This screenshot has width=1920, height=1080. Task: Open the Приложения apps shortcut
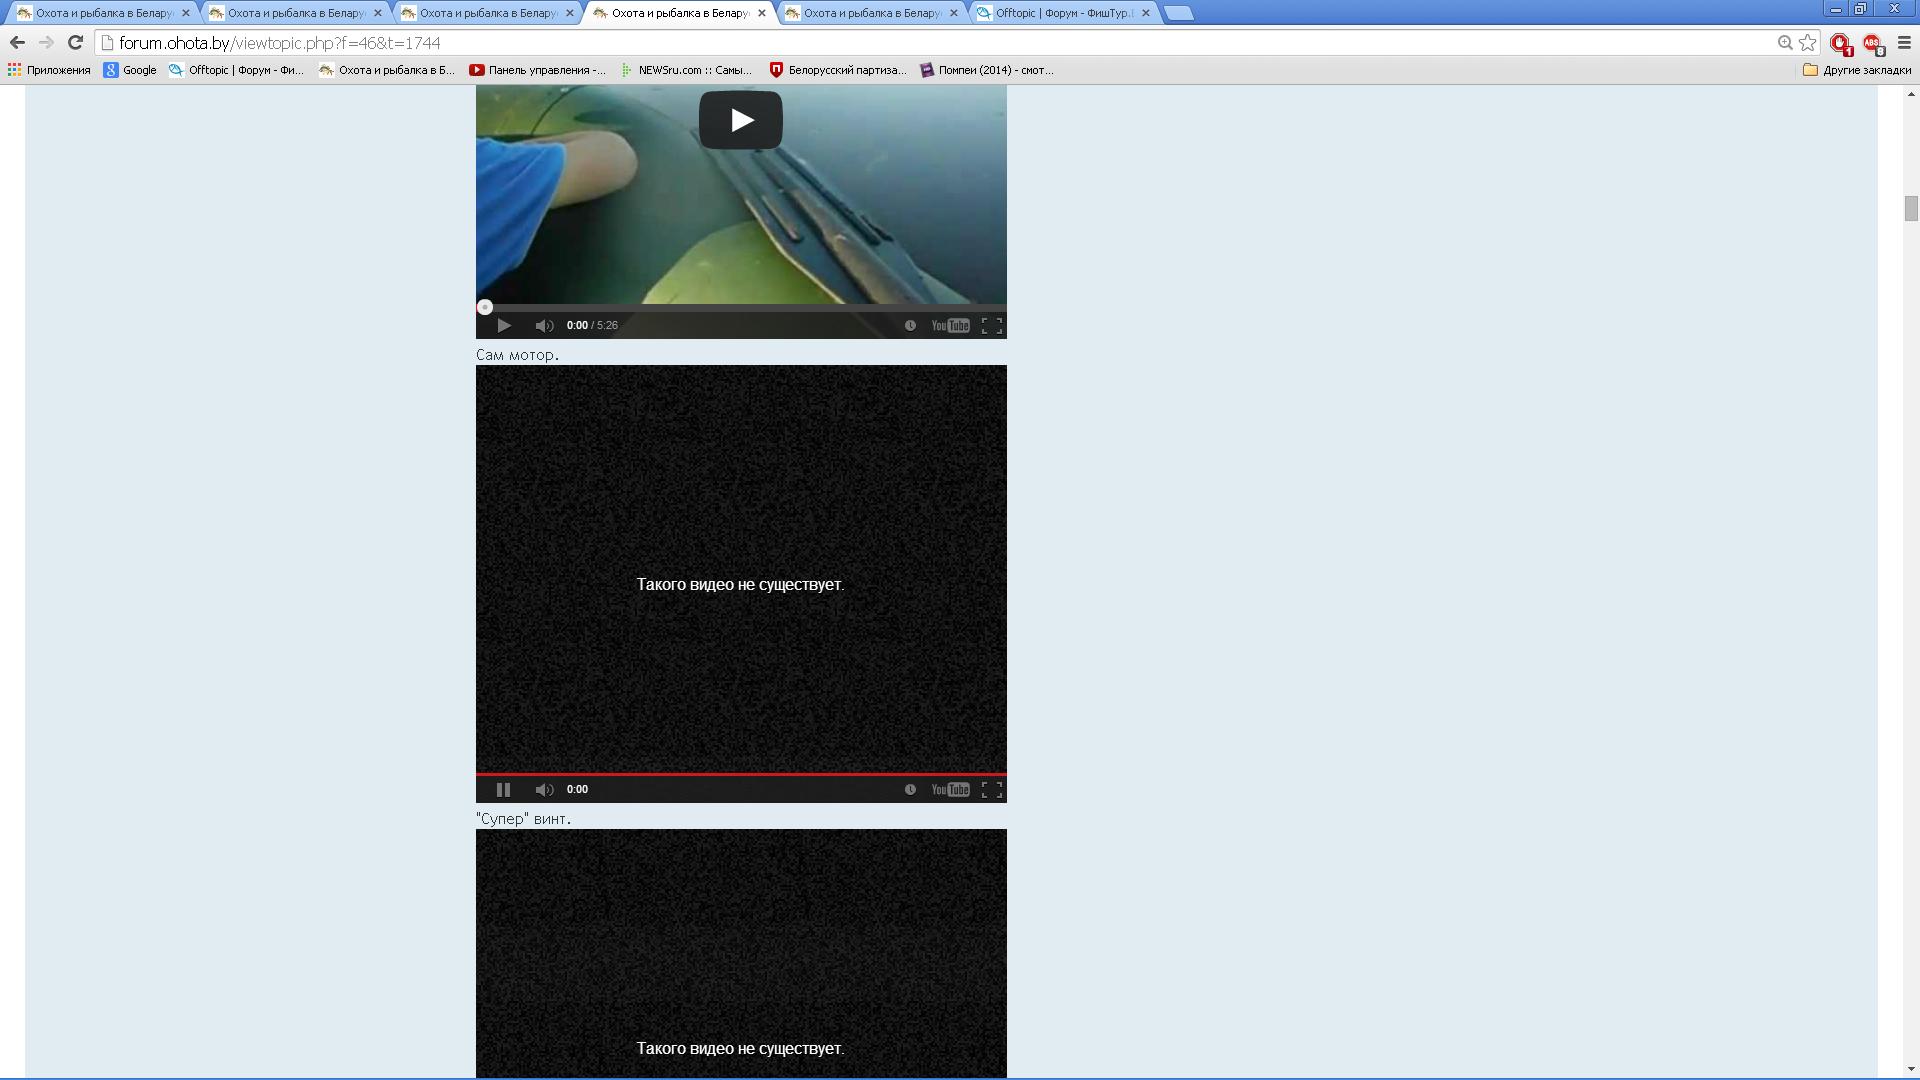49,70
